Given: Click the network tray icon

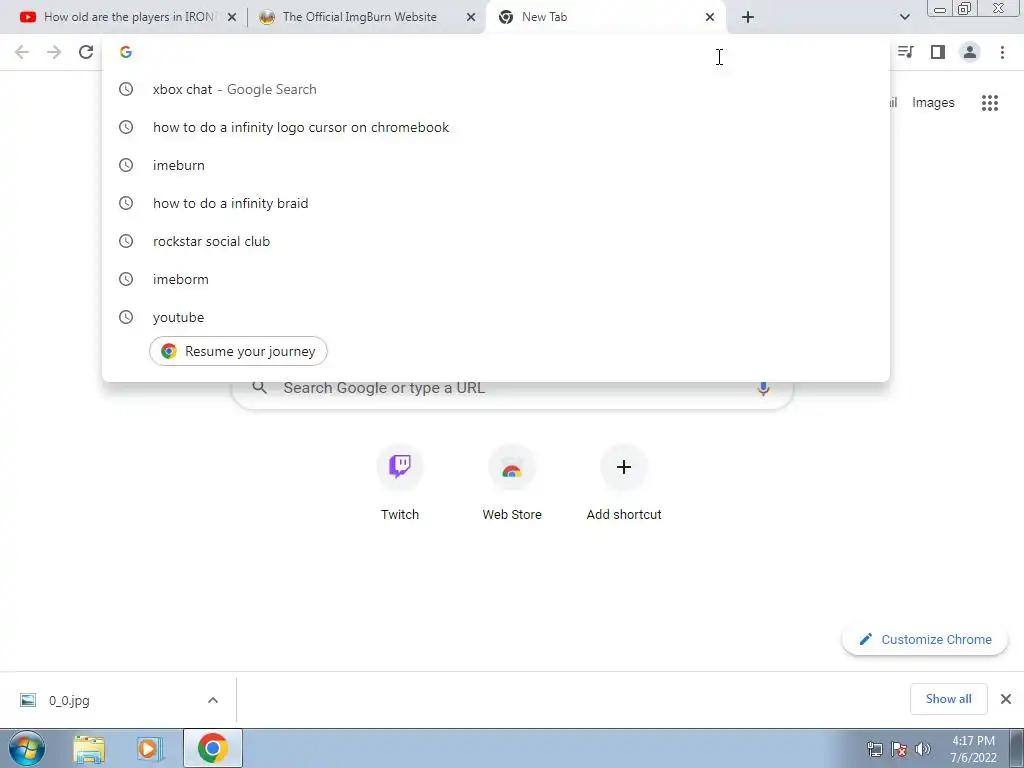Looking at the screenshot, I should coord(874,748).
